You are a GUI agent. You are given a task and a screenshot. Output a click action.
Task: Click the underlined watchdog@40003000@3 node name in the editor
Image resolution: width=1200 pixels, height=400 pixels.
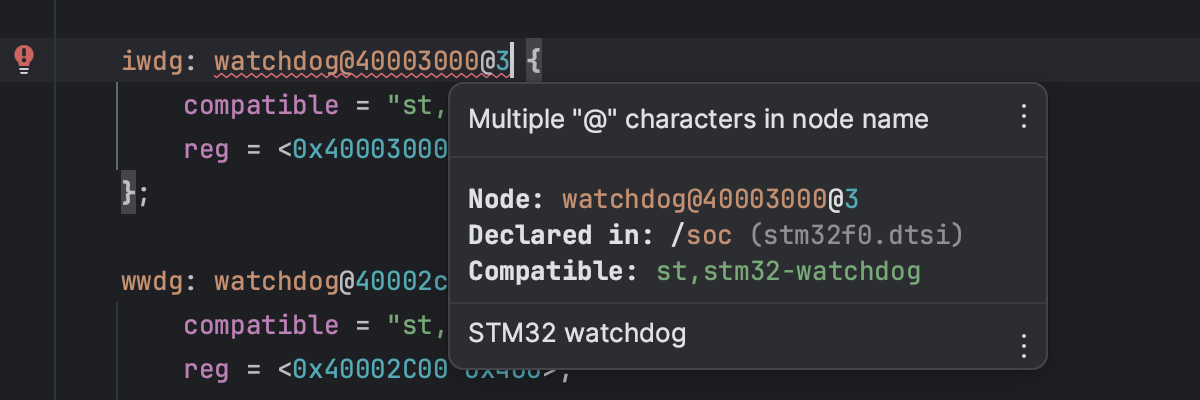point(362,63)
